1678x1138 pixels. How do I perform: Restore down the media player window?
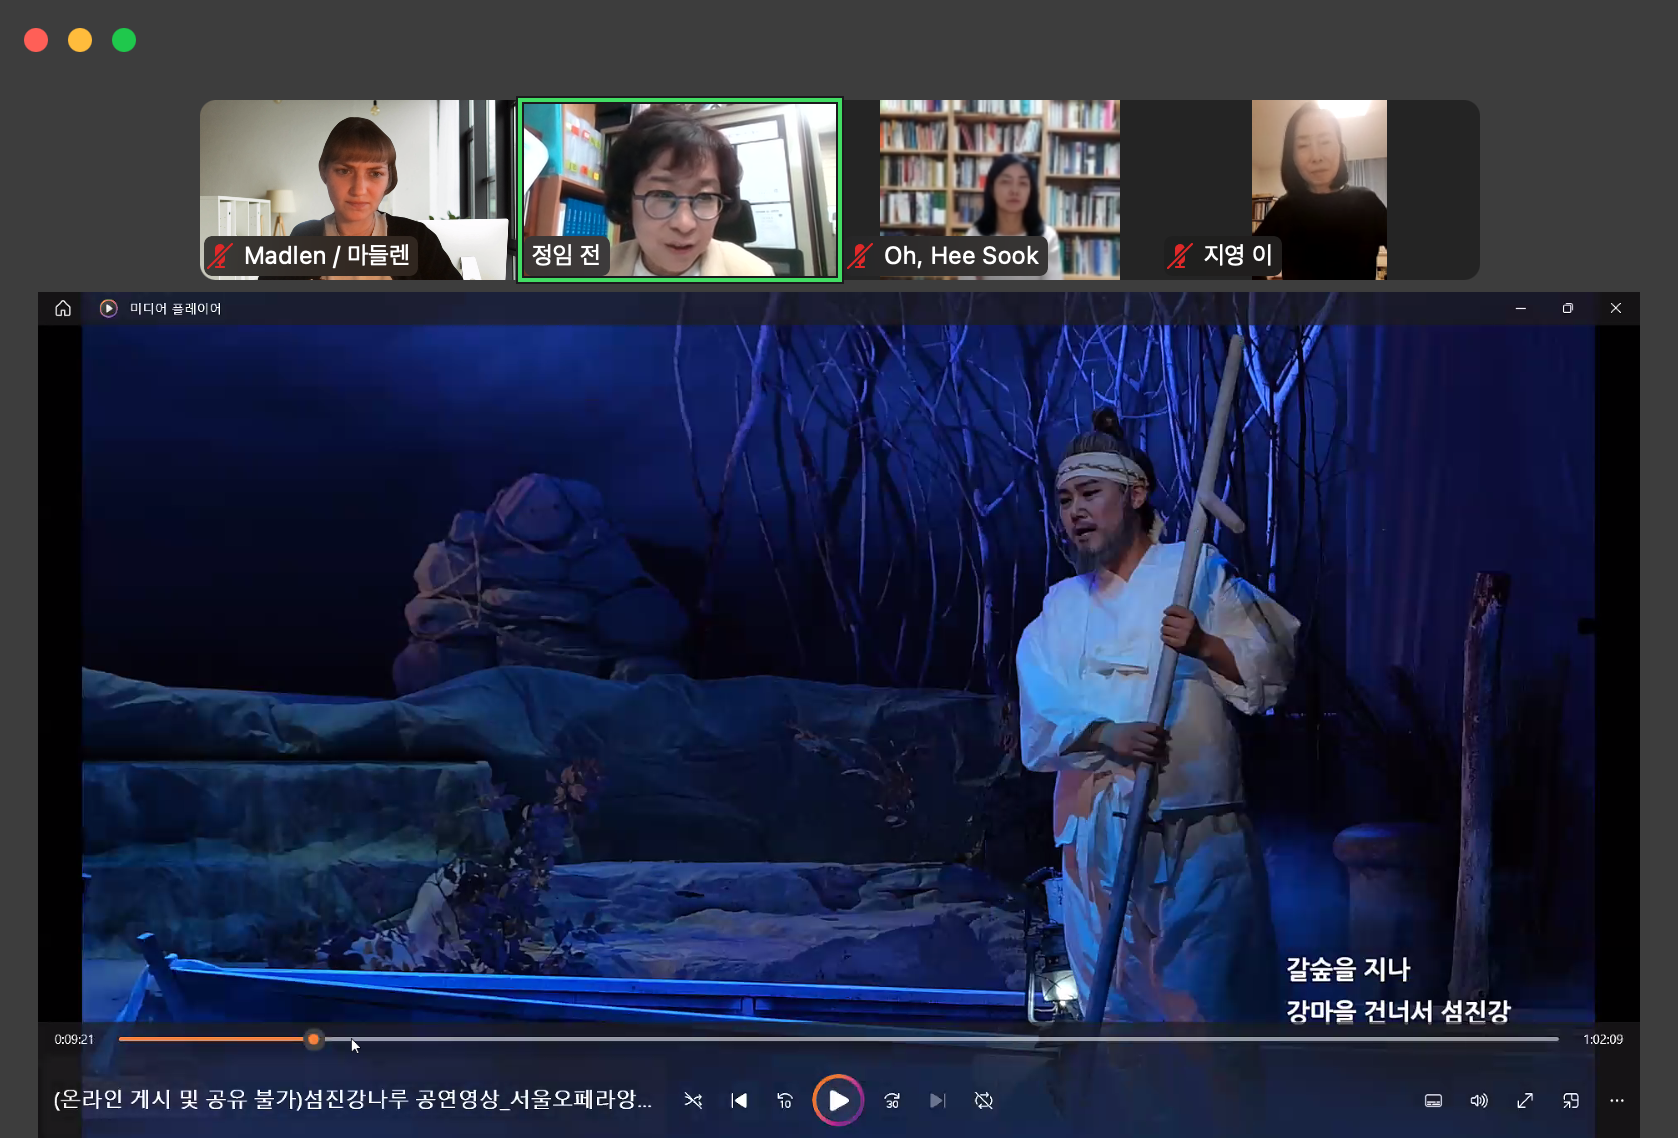pos(1567,308)
